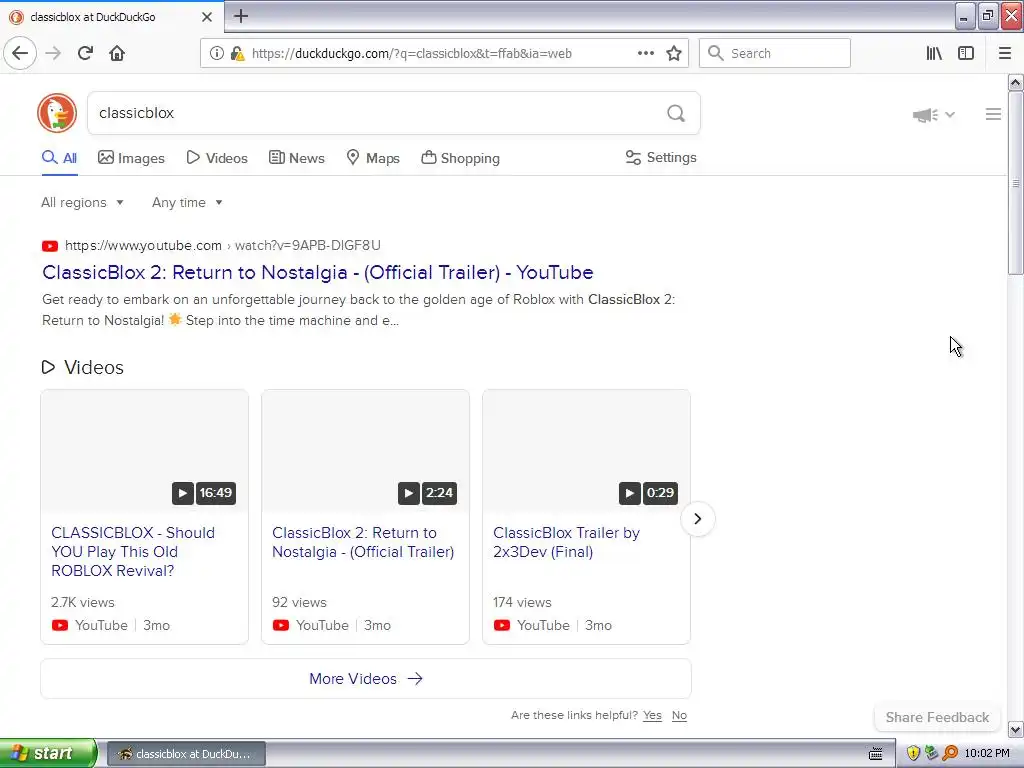The image size is (1024, 768).
Task: Answer Yes to links helpful question
Action: click(x=652, y=715)
